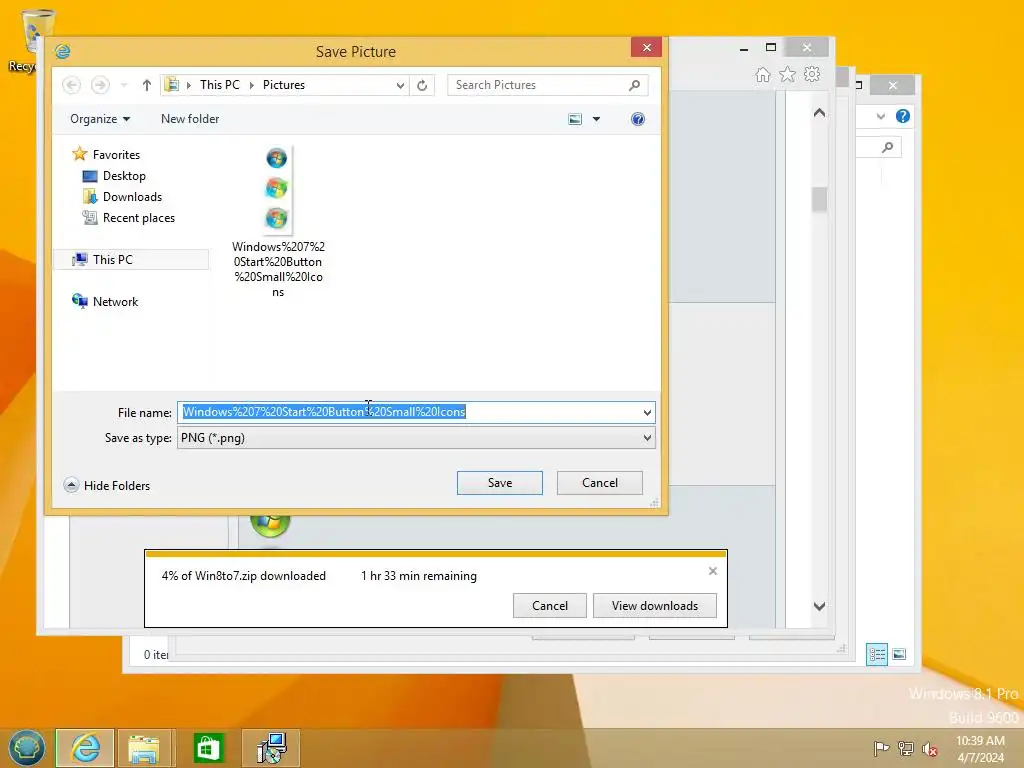Click the Save button
Image resolution: width=1024 pixels, height=768 pixels.
(500, 483)
